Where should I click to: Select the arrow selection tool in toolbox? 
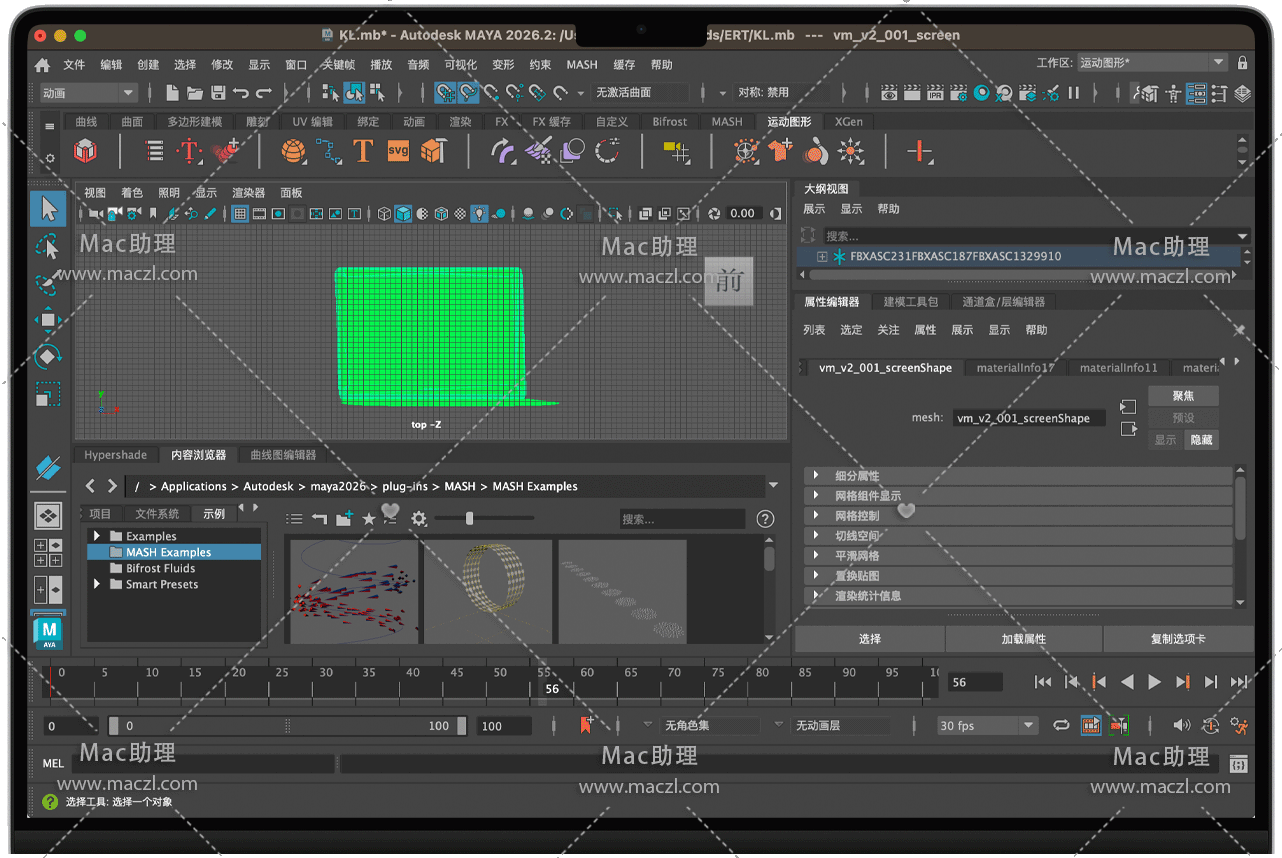point(48,209)
